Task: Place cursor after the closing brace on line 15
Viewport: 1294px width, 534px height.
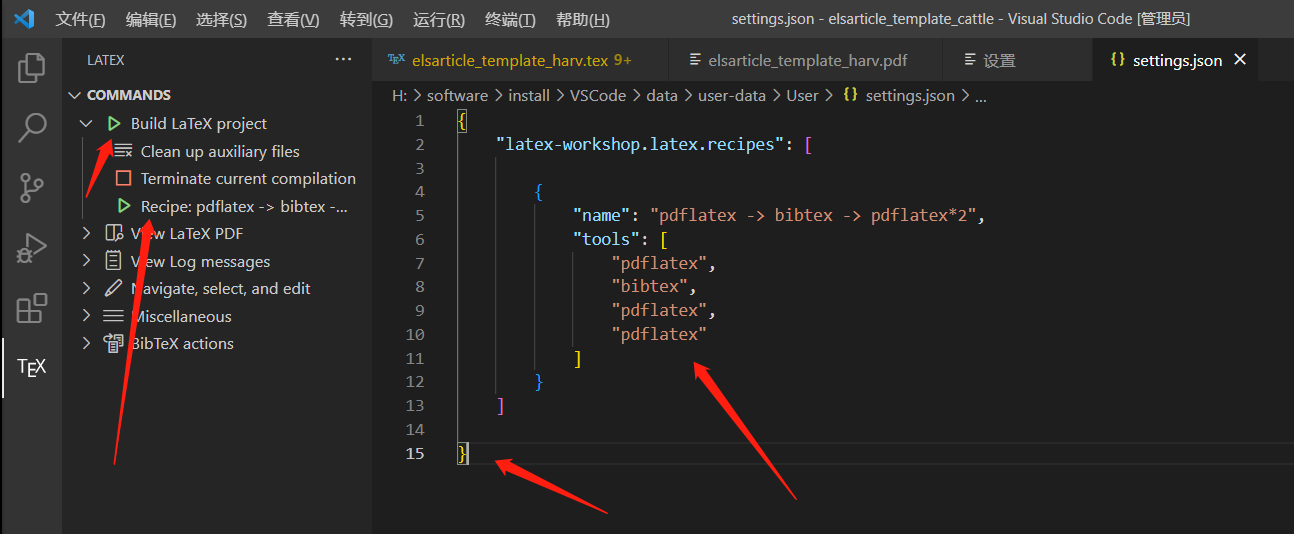Action: [468, 454]
